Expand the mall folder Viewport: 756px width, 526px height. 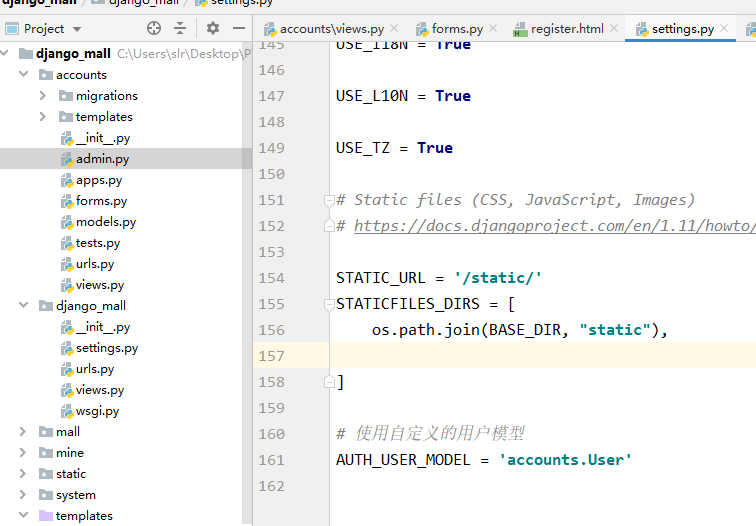pos(23,432)
